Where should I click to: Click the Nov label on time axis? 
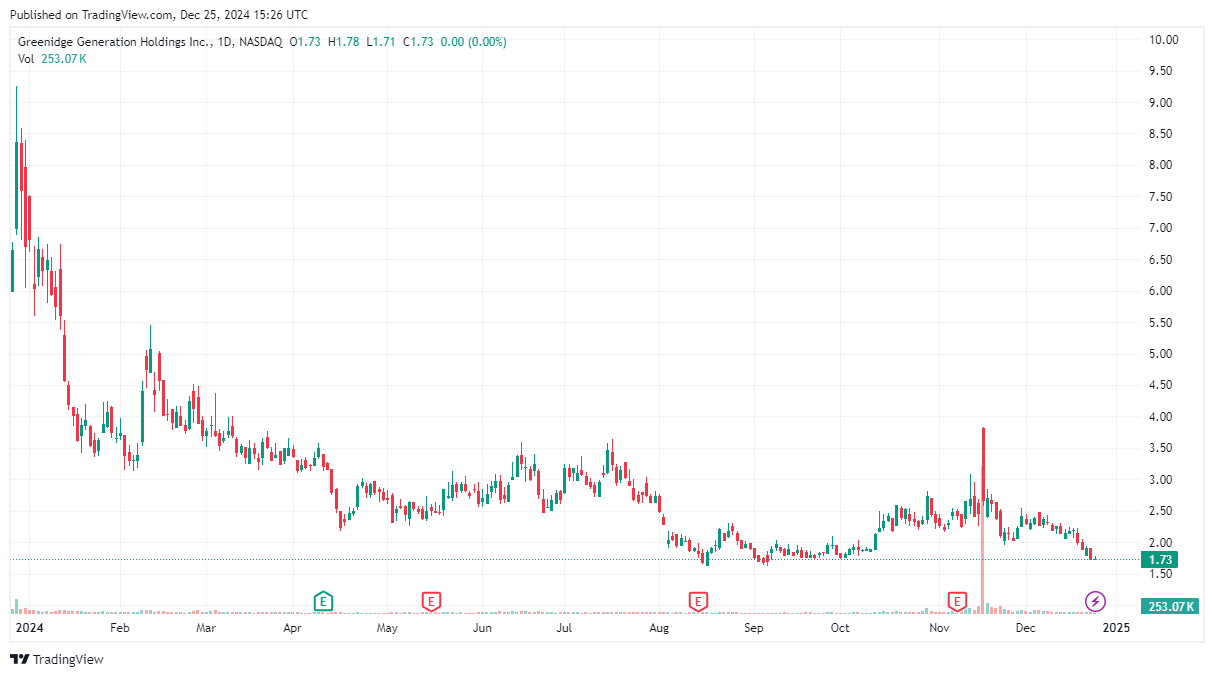(x=938, y=628)
